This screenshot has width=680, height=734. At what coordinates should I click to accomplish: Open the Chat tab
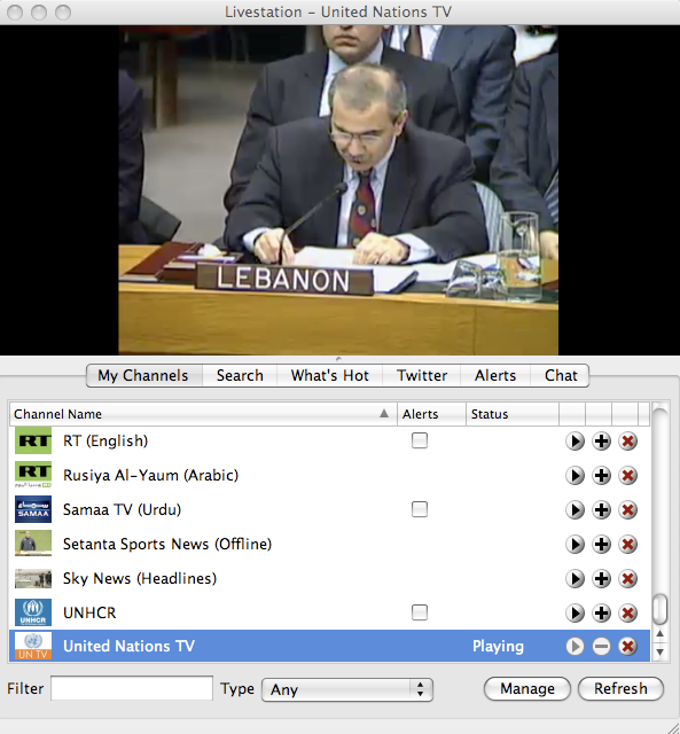560,375
